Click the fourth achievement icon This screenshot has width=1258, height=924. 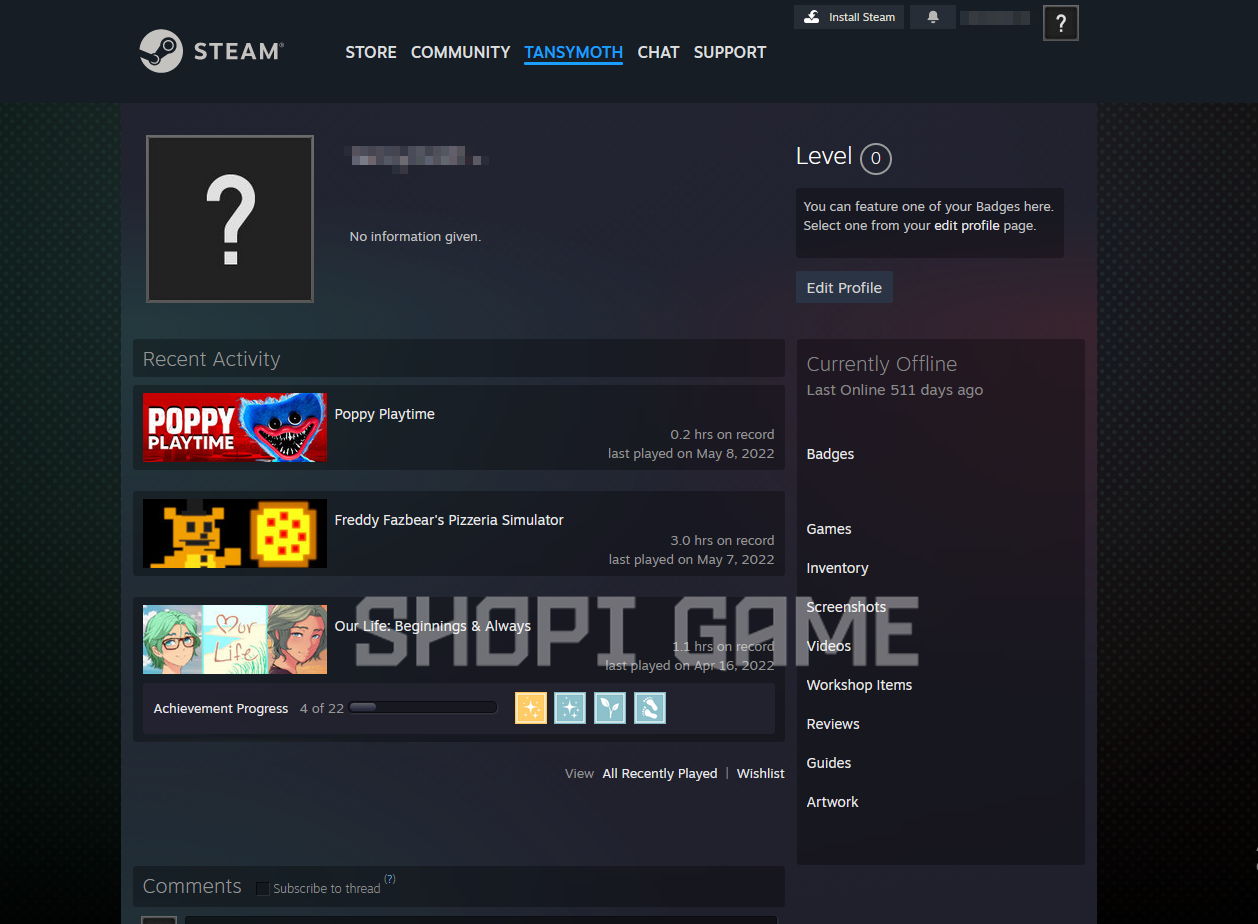(x=650, y=708)
